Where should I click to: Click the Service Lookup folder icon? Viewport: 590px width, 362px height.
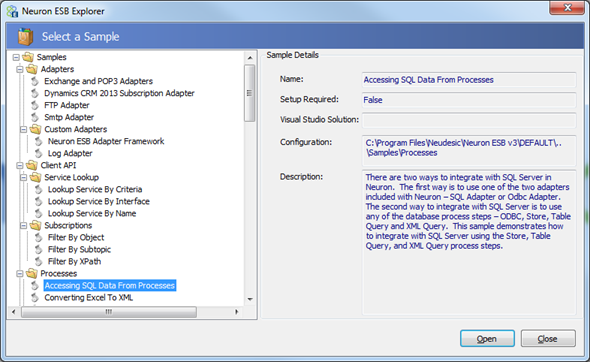click(35, 178)
